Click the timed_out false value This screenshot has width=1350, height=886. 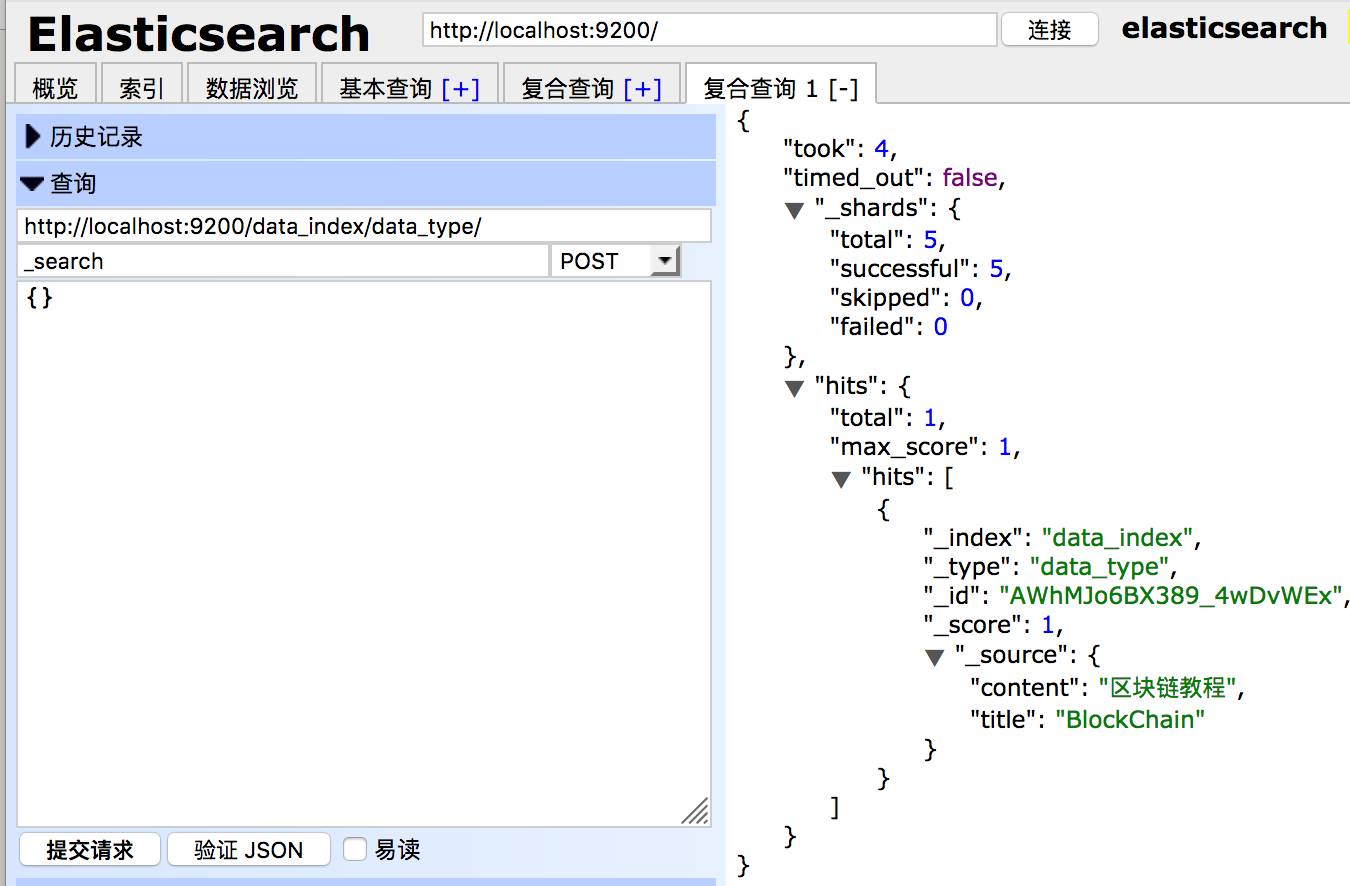click(970, 178)
